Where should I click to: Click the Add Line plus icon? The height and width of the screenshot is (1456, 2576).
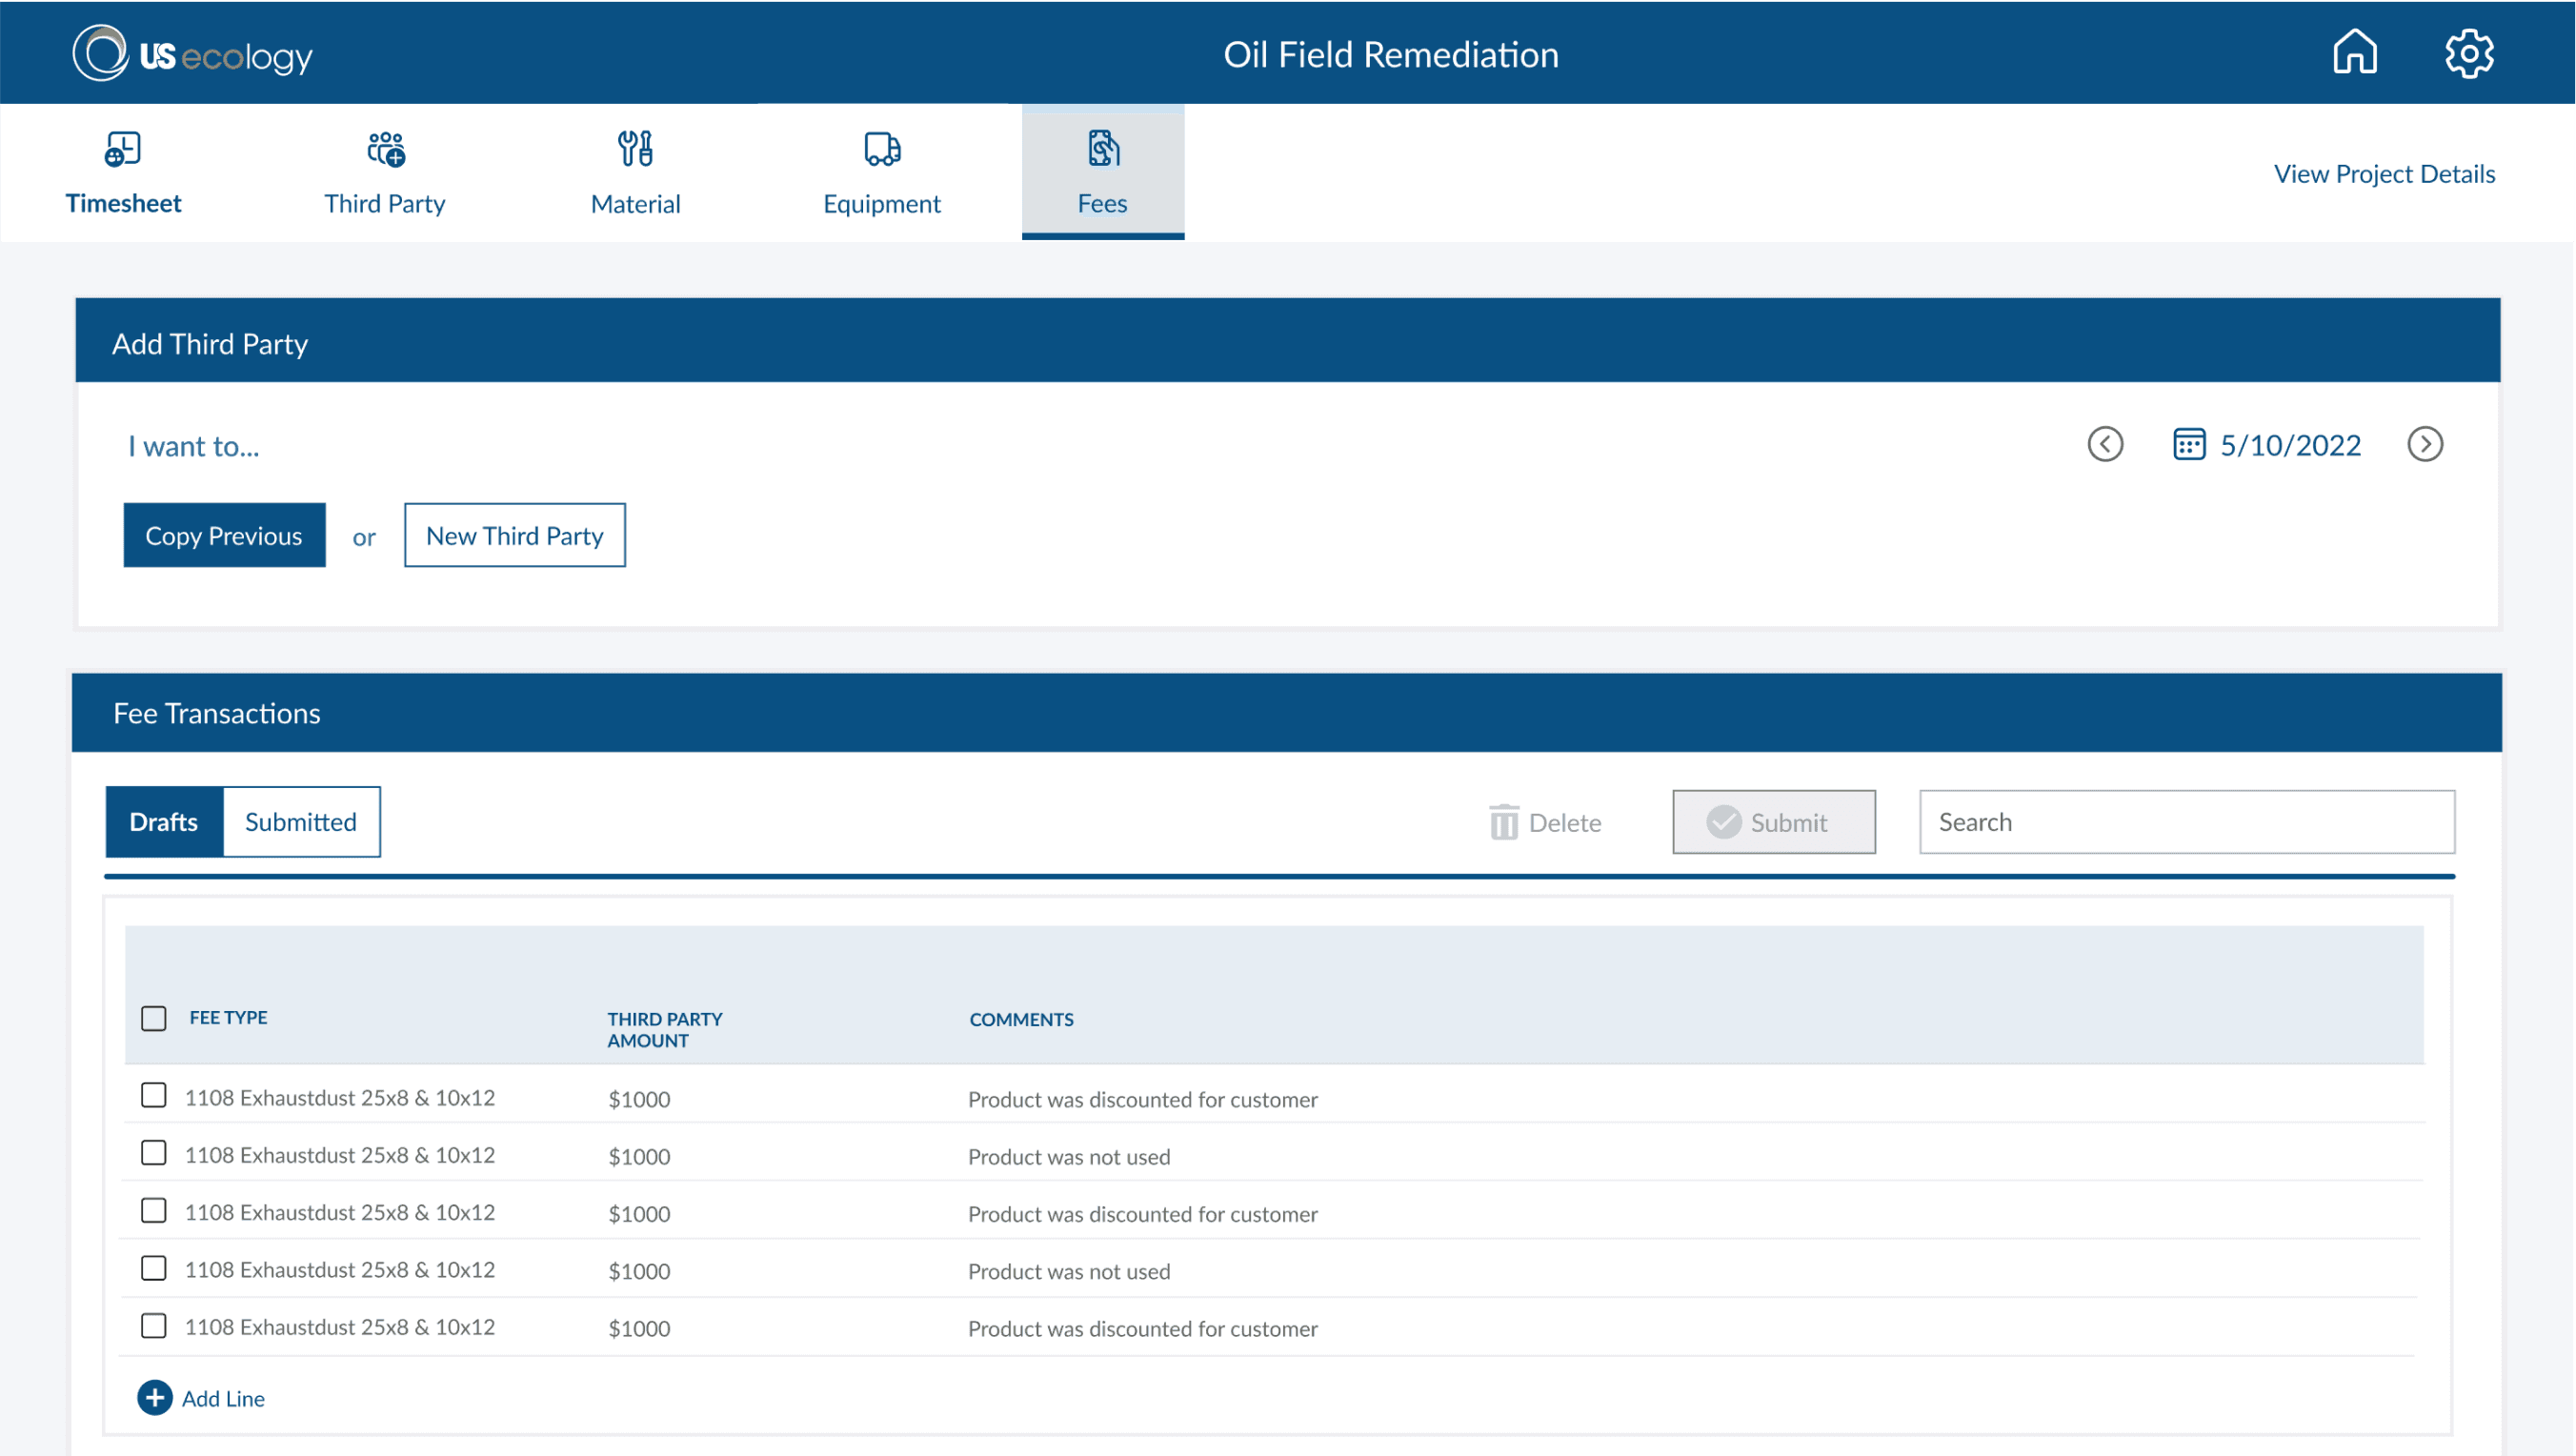point(154,1397)
